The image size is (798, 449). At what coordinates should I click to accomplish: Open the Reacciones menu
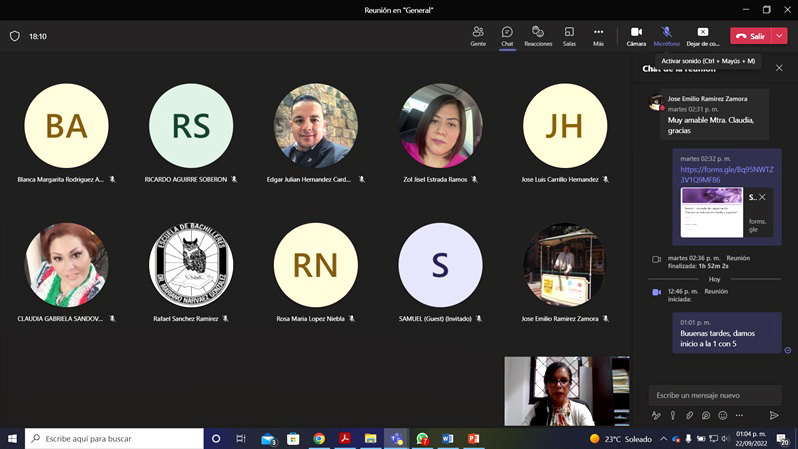[538, 36]
